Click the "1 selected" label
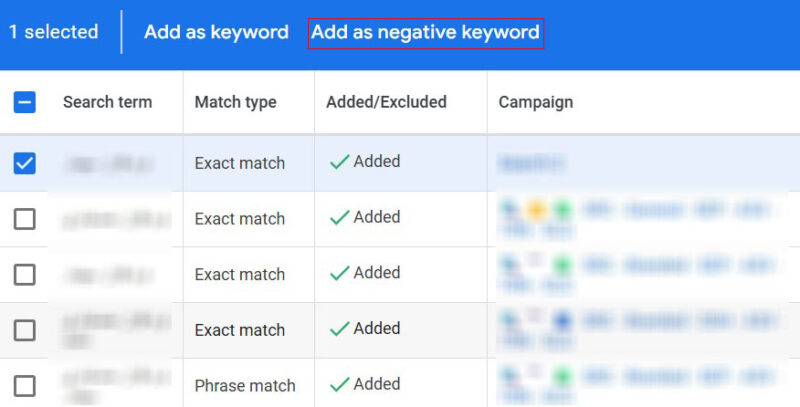Viewport: 800px width, 407px height. (x=54, y=32)
